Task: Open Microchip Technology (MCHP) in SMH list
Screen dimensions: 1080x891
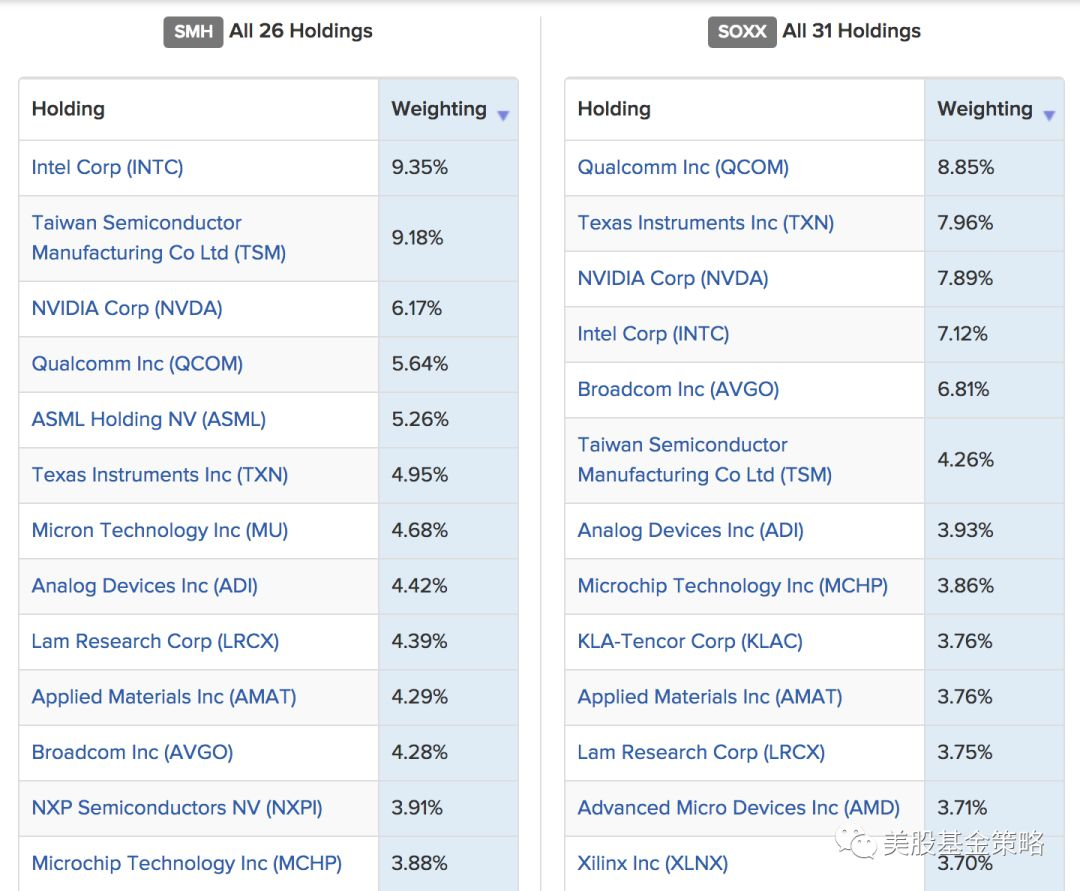Action: pyautogui.click(x=187, y=863)
